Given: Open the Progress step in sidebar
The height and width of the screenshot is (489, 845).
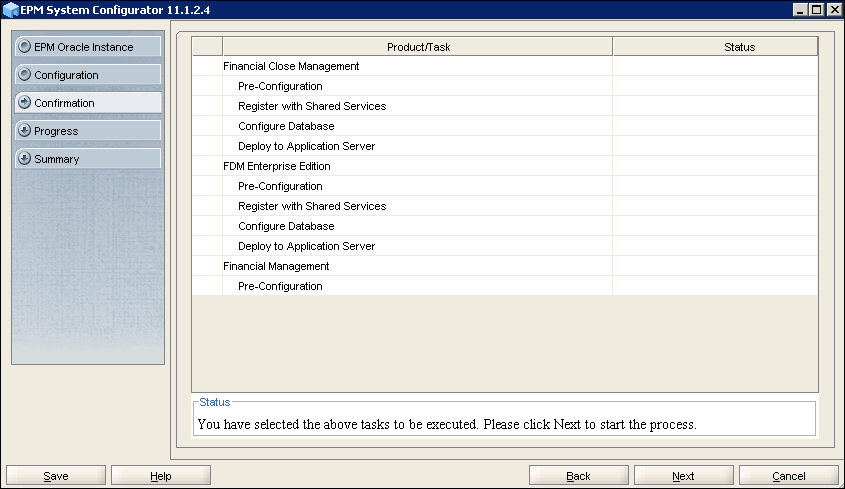Looking at the screenshot, I should click(86, 131).
